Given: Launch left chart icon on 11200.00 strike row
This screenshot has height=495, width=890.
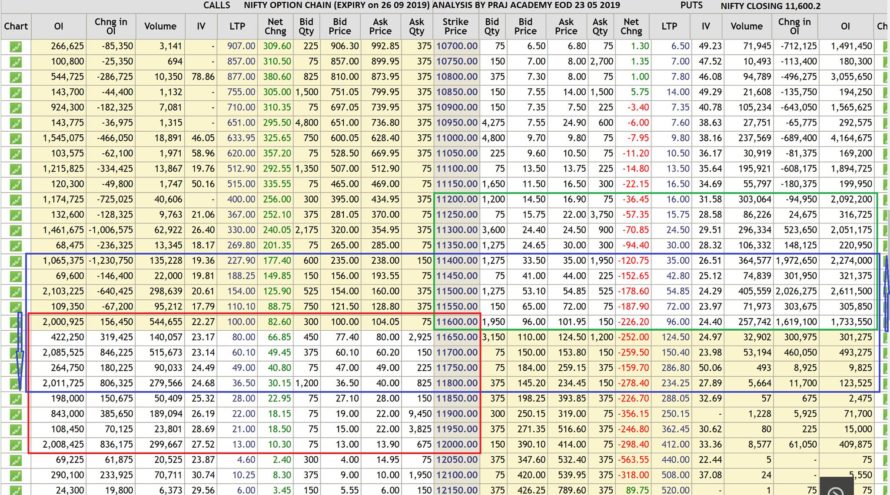Looking at the screenshot, I should click(15, 200).
